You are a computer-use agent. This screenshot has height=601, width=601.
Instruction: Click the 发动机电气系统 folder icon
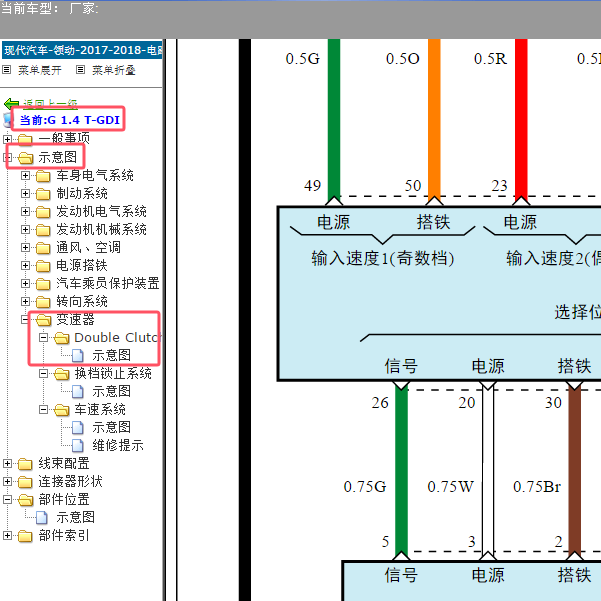pos(43,212)
